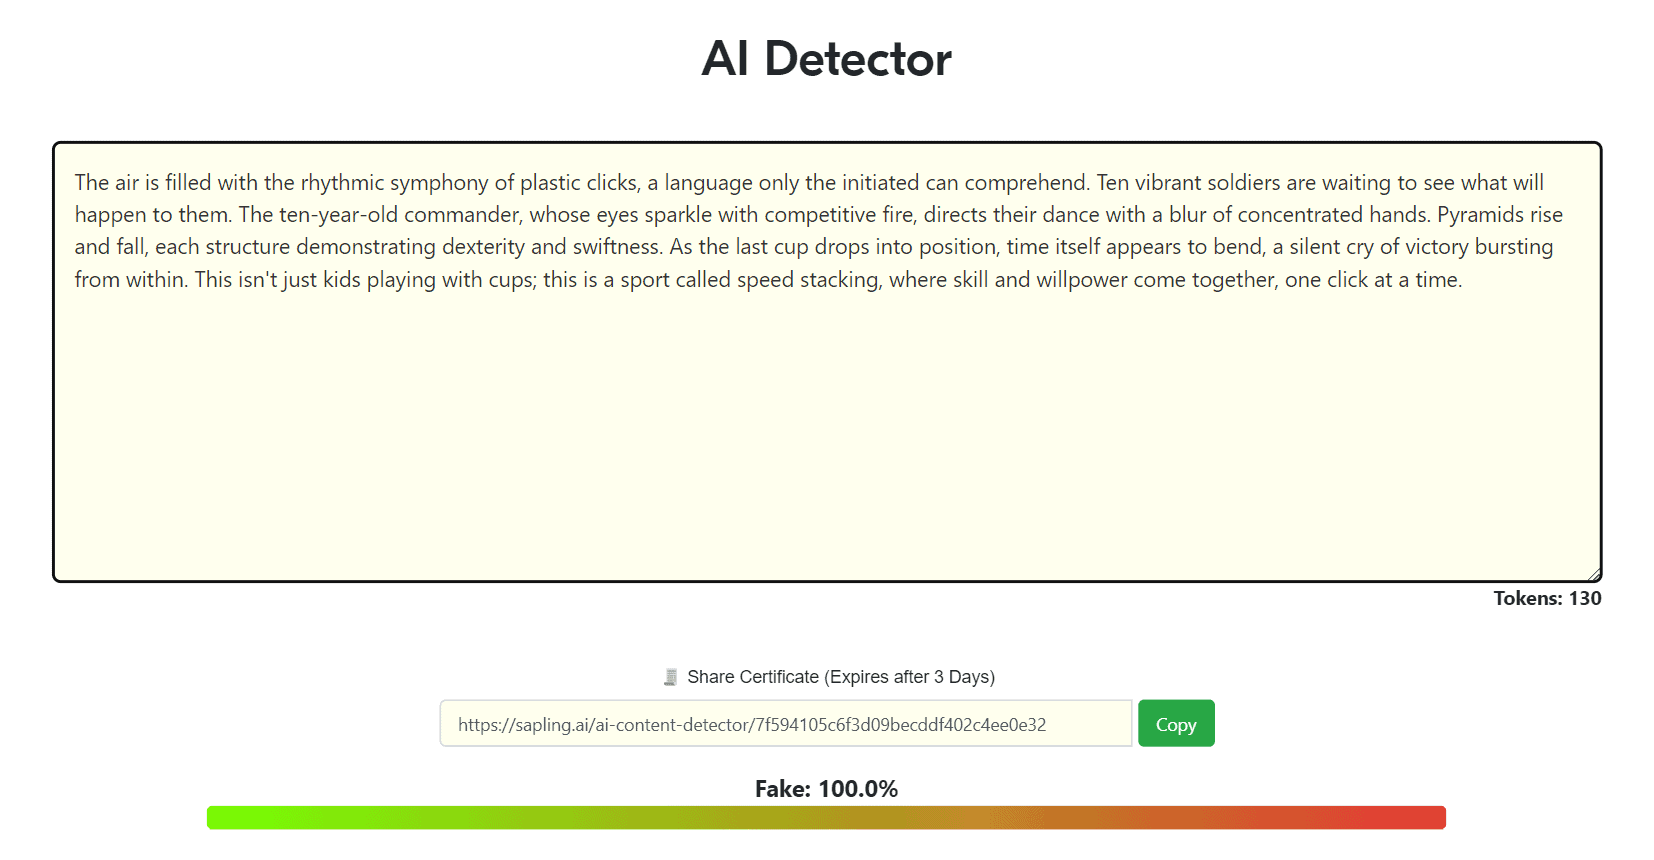Image resolution: width=1654 pixels, height=860 pixels.
Task: Click the green Copy button
Action: (1176, 723)
